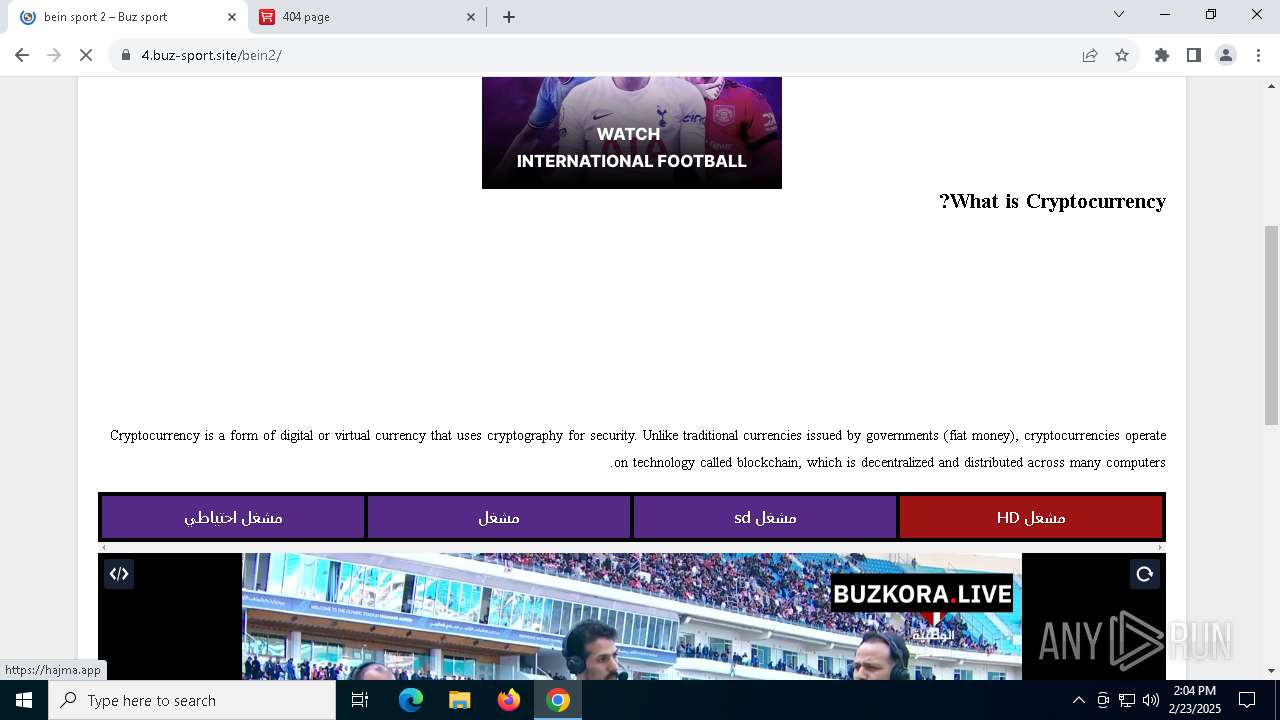Open File Explorer from taskbar
The image size is (1280, 720).
(x=460, y=700)
